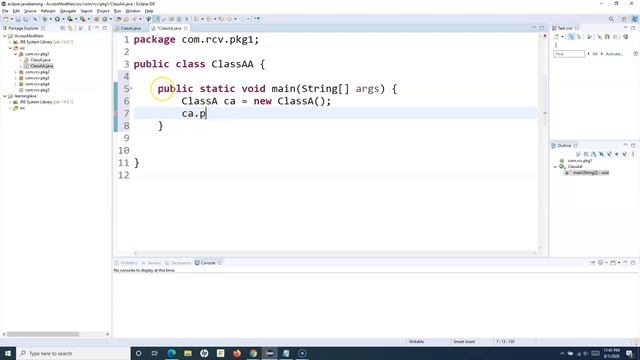Click the Package Explorer horizontal scrollbar
This screenshot has height=360, width=640.
[43, 334]
